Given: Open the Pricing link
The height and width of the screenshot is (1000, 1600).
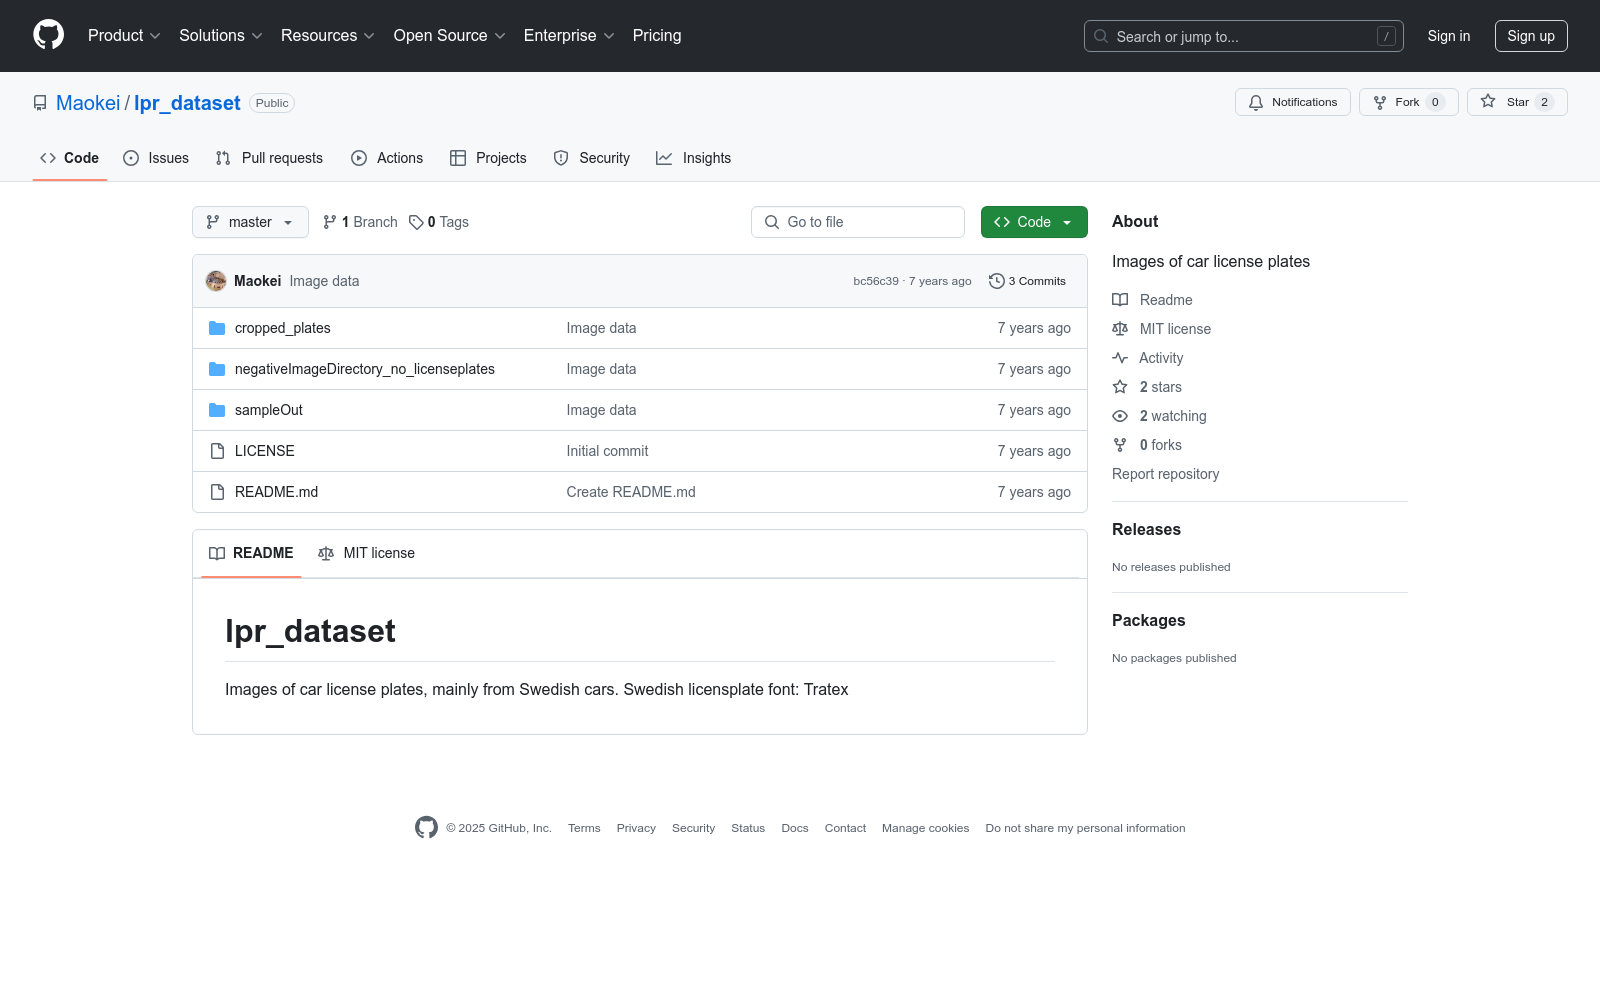Looking at the screenshot, I should tap(657, 35).
